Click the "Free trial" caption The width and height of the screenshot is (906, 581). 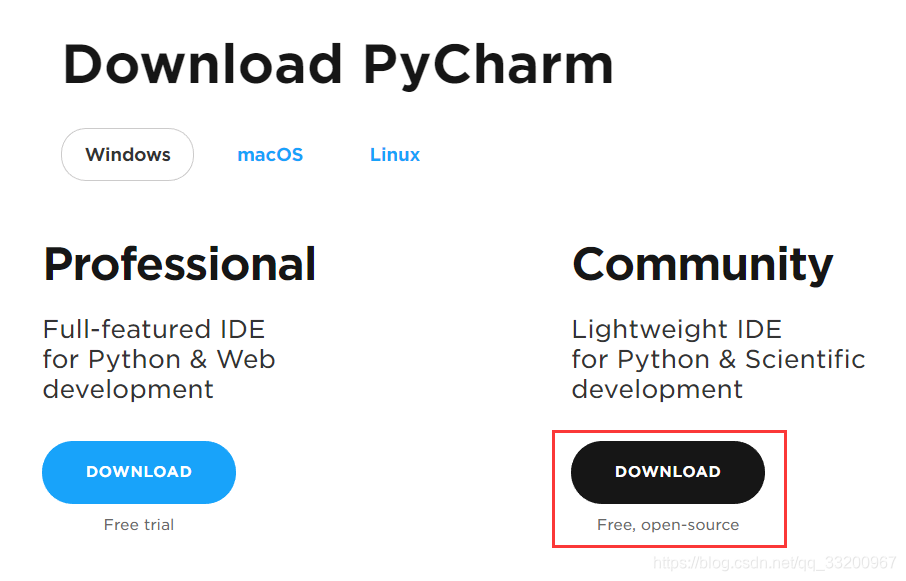click(139, 524)
